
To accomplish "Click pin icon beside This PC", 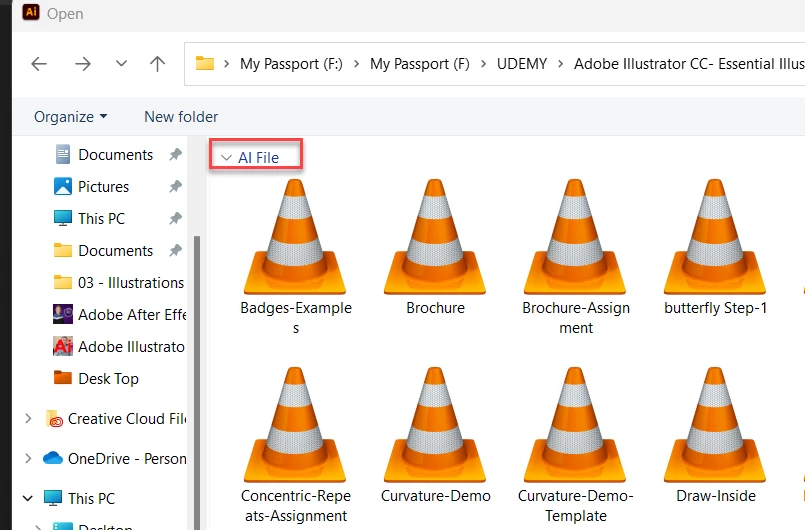I will (x=176, y=218).
